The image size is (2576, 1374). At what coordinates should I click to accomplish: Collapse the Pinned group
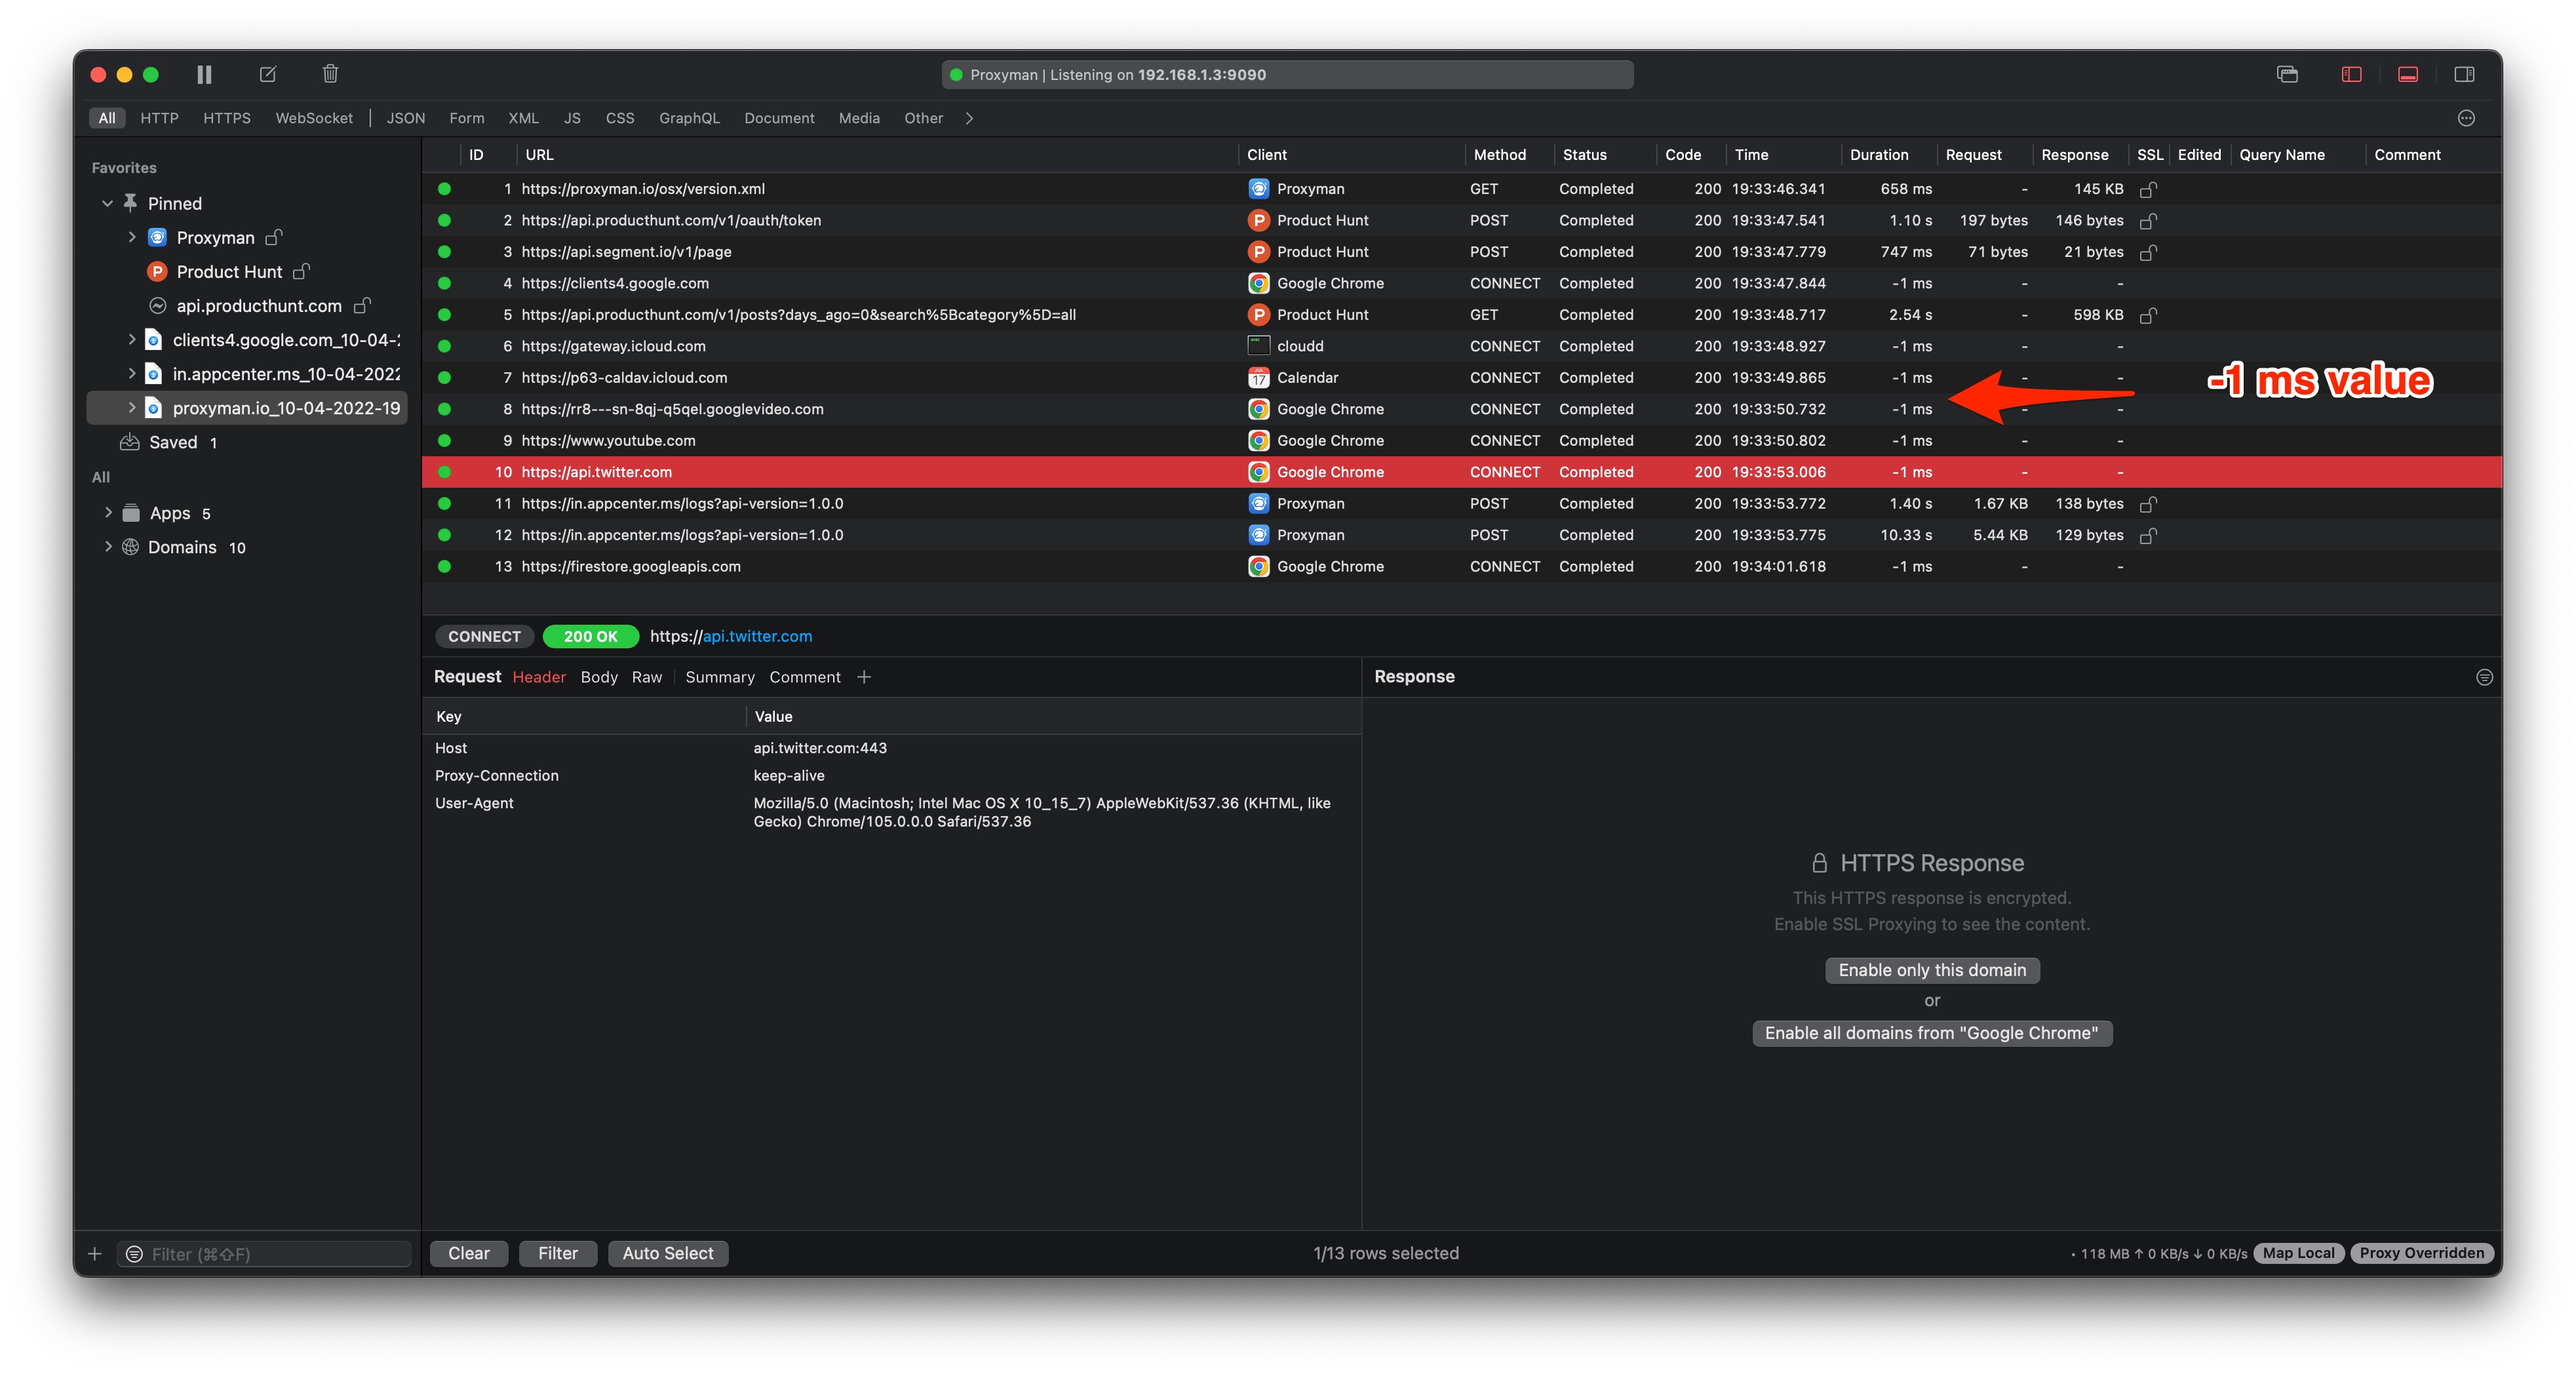click(107, 202)
